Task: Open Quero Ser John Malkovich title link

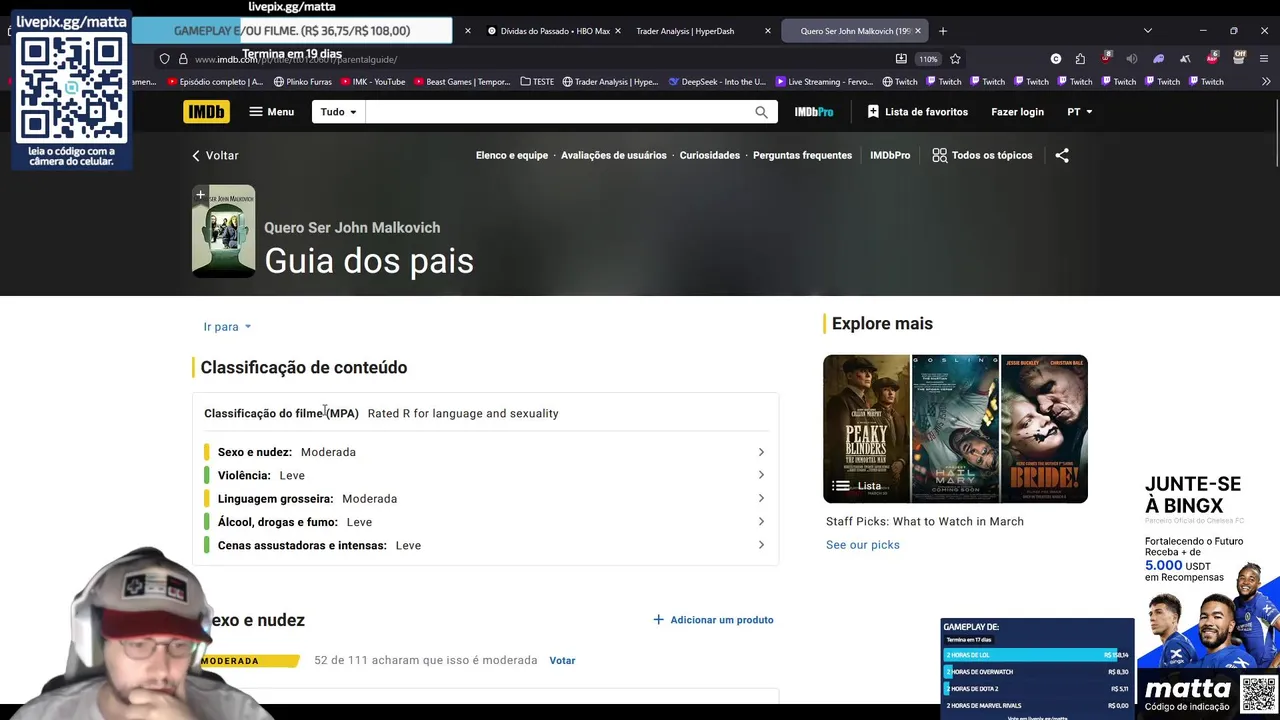Action: (352, 228)
